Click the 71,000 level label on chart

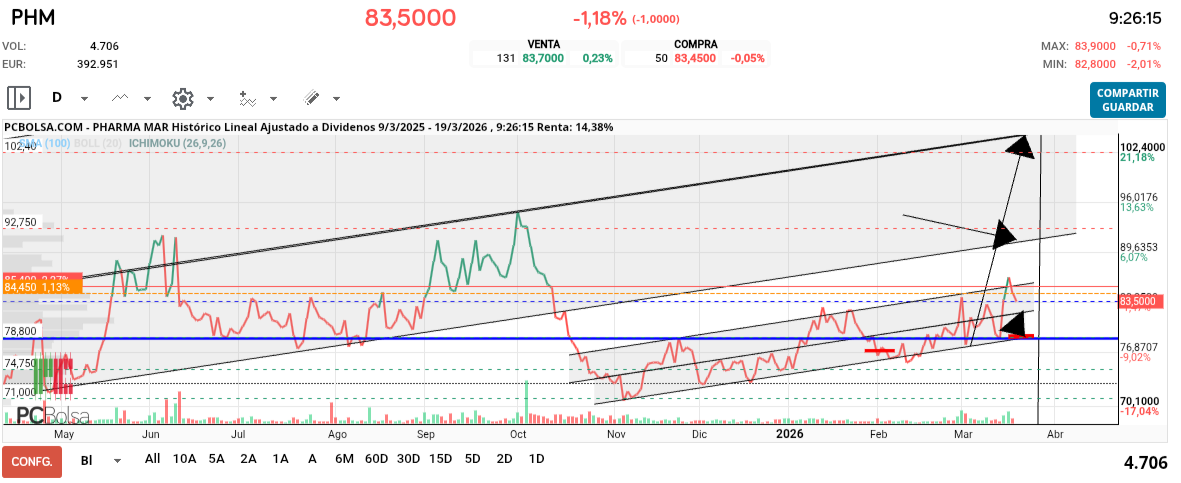click(20, 392)
